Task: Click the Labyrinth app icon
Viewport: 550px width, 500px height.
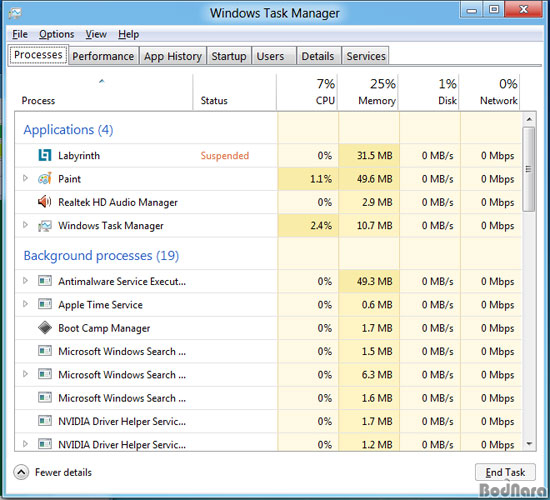Action: pyautogui.click(x=45, y=155)
